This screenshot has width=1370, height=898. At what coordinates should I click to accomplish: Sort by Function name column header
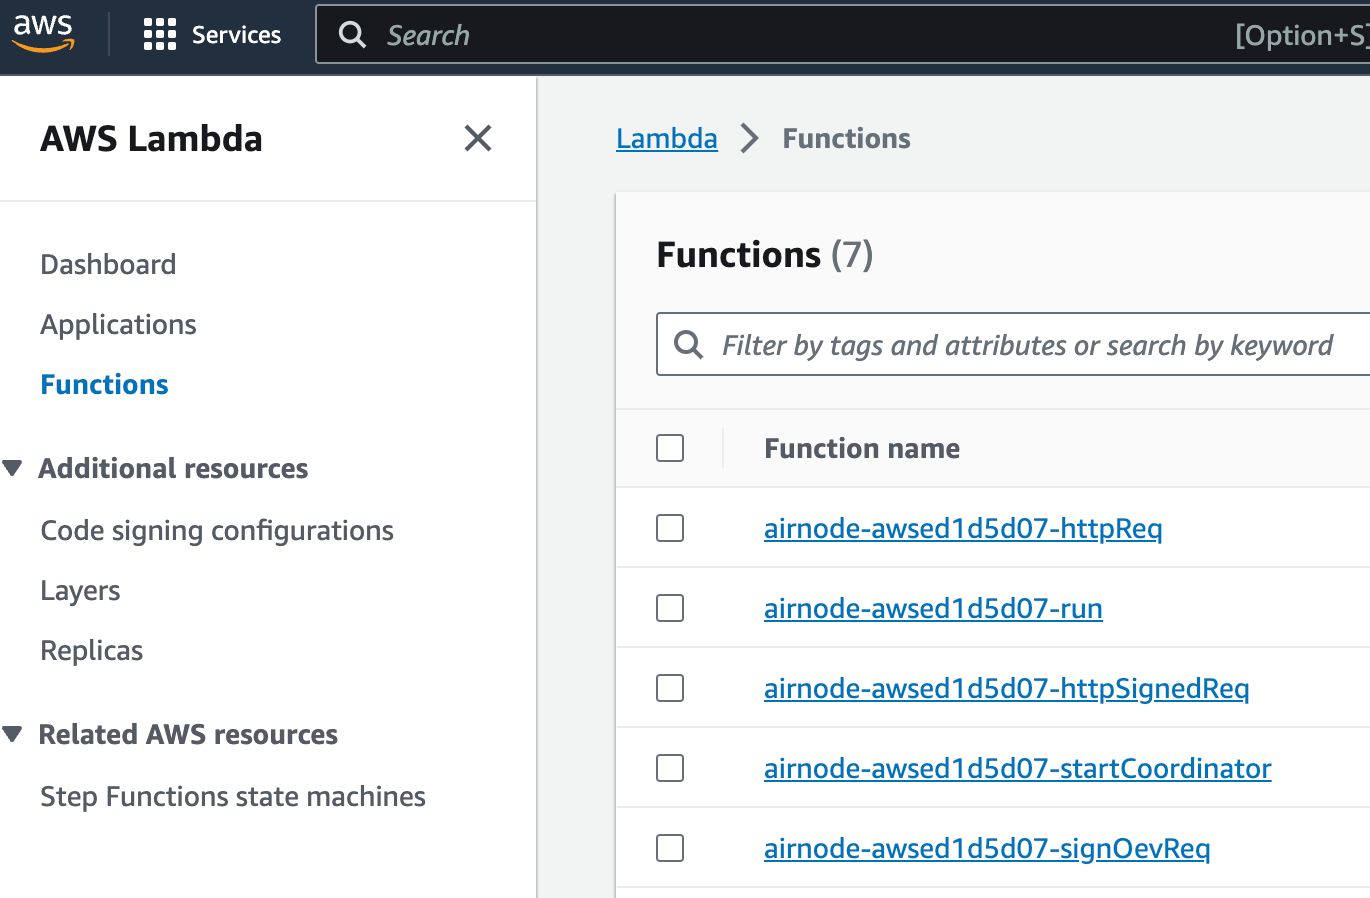pyautogui.click(x=862, y=448)
